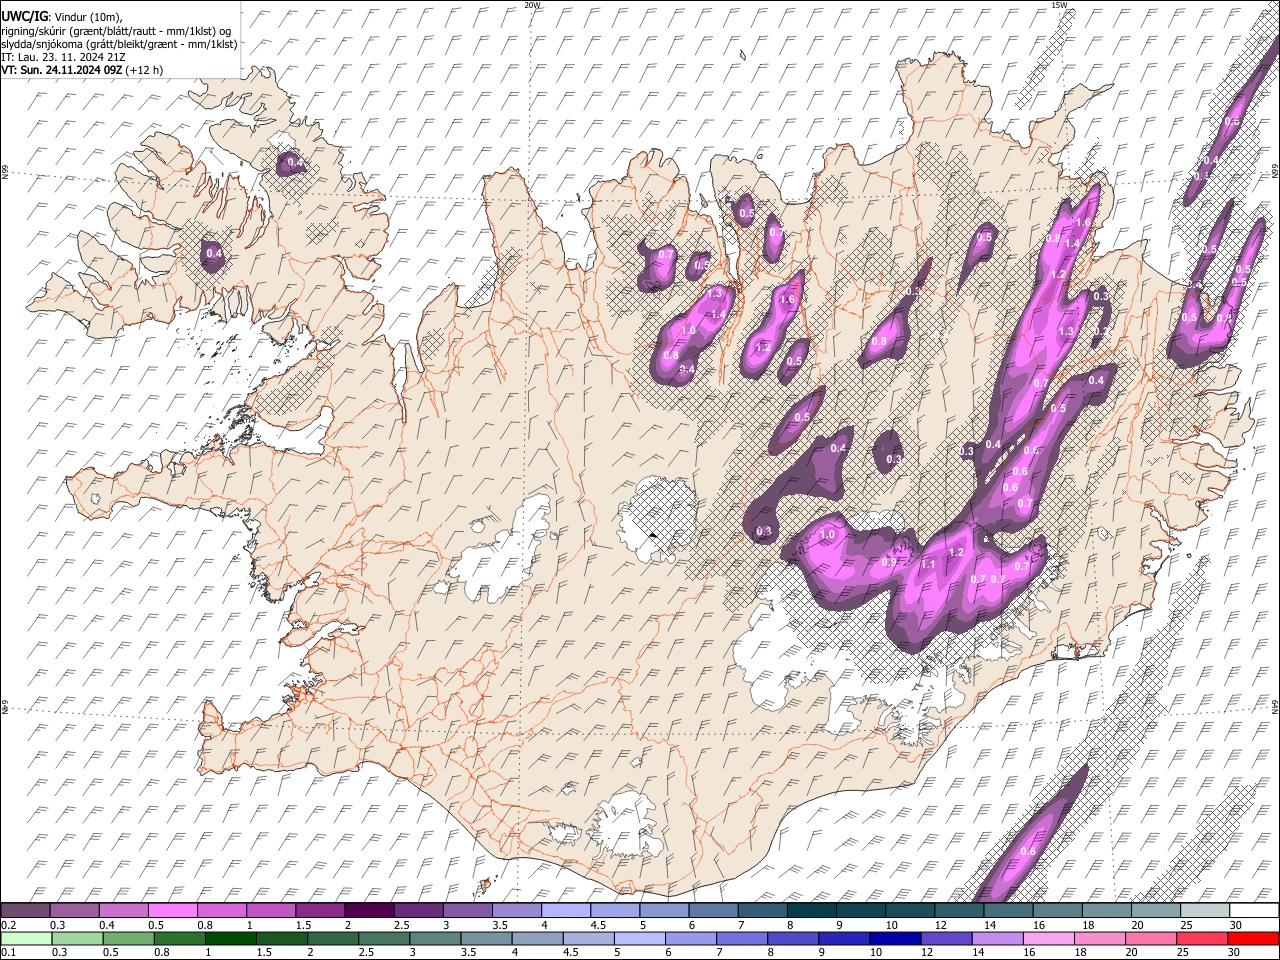Select bottom legend lavender swatch between 14 and 16
The image size is (1280, 960).
point(998,938)
